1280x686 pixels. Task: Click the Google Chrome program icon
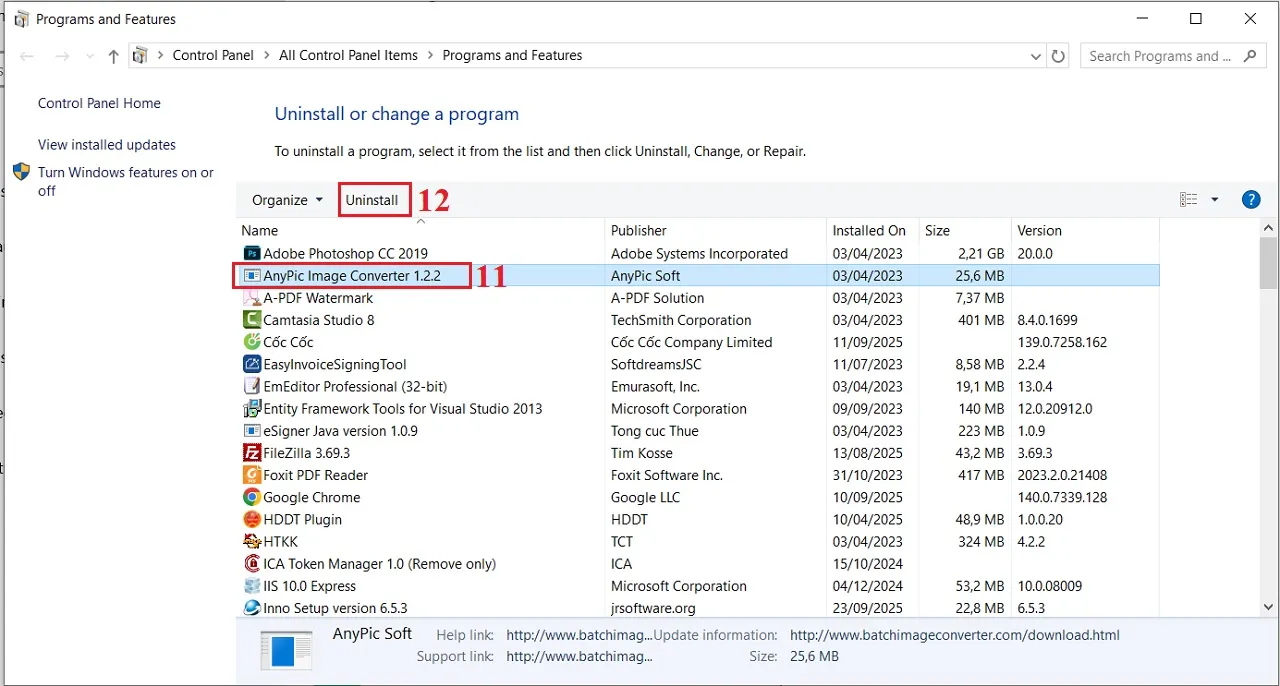coord(252,497)
